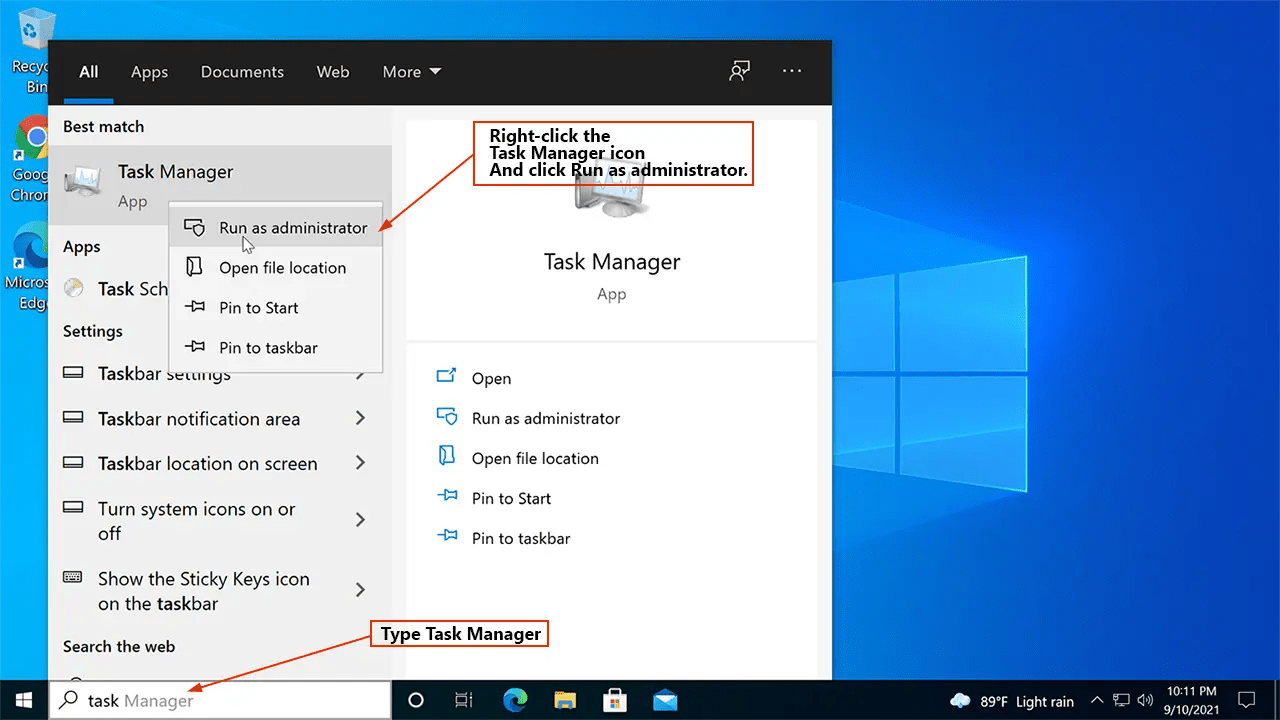This screenshot has height=720, width=1280.
Task: Switch to the Web search tab
Action: pos(333,72)
